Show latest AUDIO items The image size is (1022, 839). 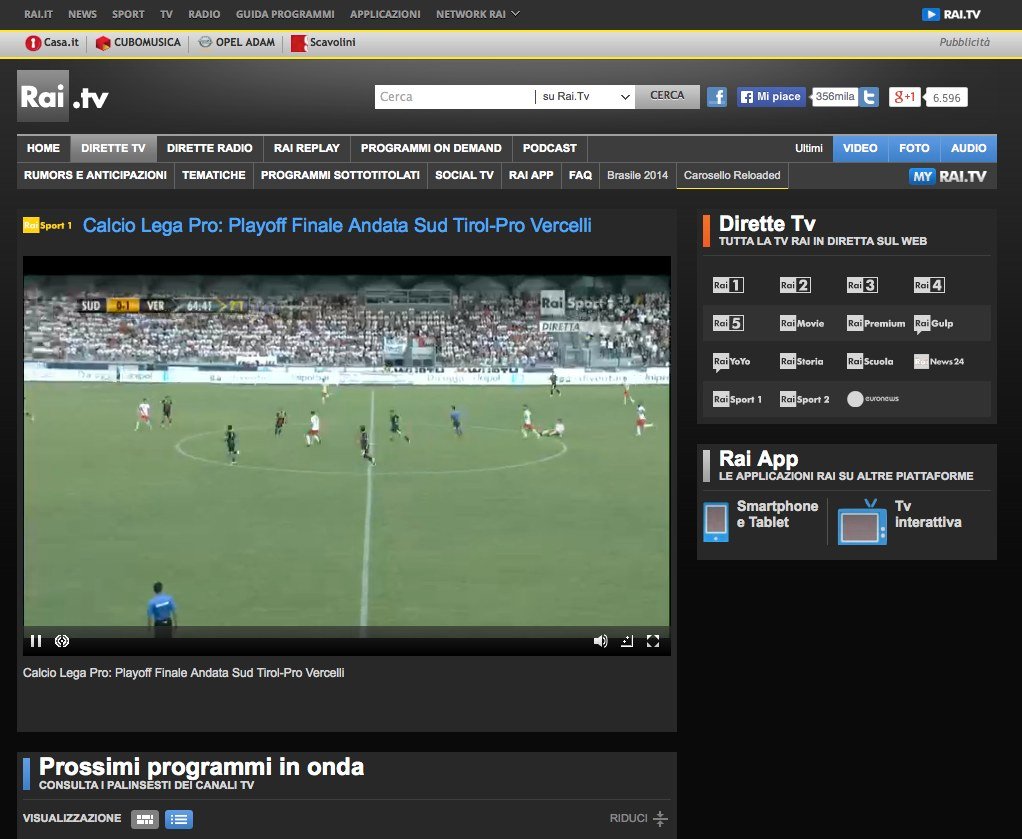coord(969,148)
